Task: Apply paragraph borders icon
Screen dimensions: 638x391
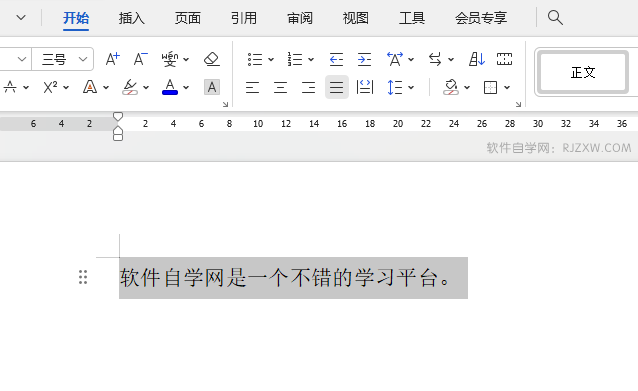Action: tap(490, 87)
